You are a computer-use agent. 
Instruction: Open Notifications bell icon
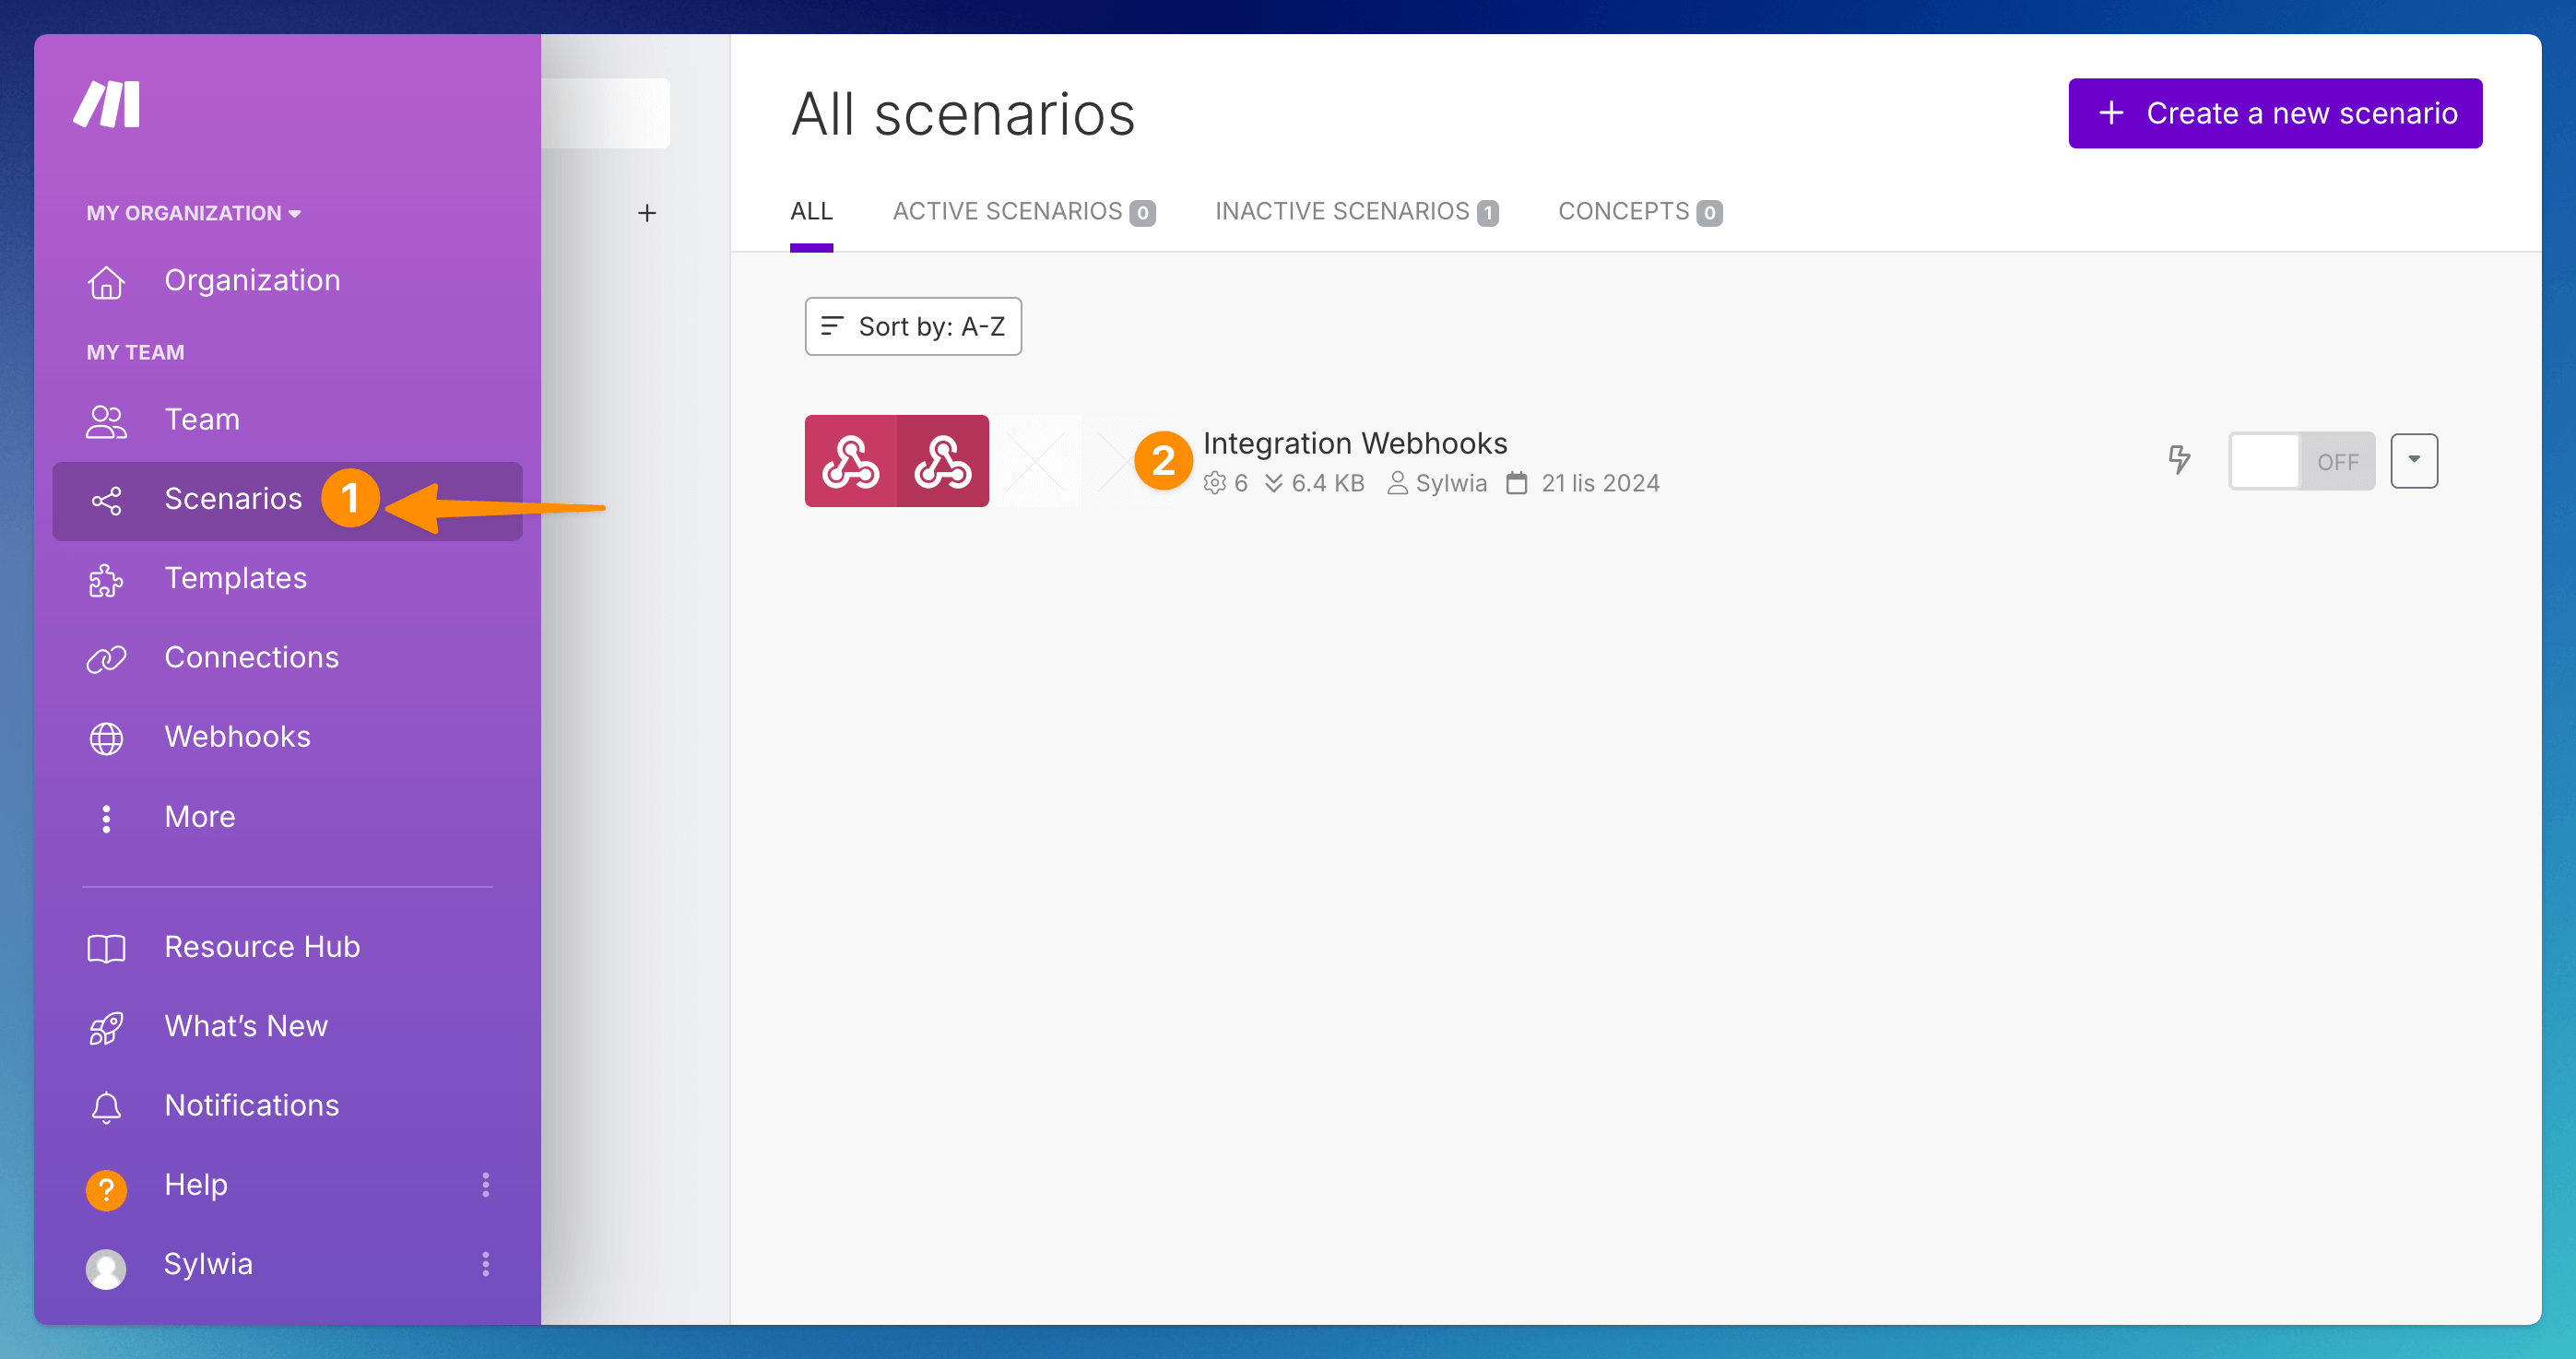pos(106,1106)
